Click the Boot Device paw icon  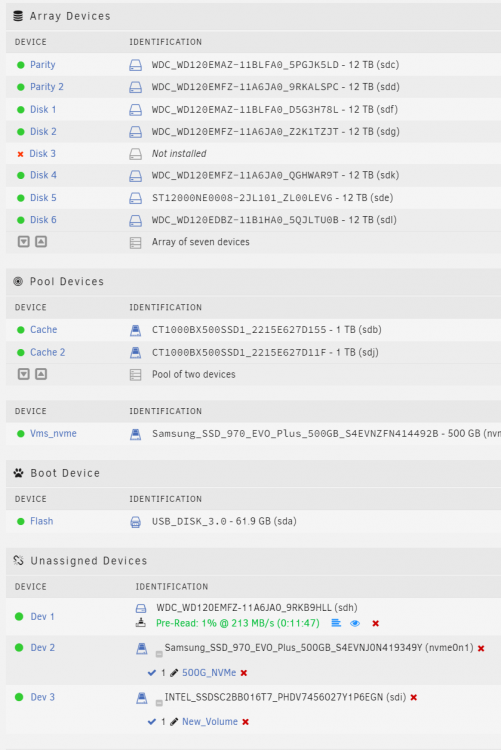click(x=19, y=473)
